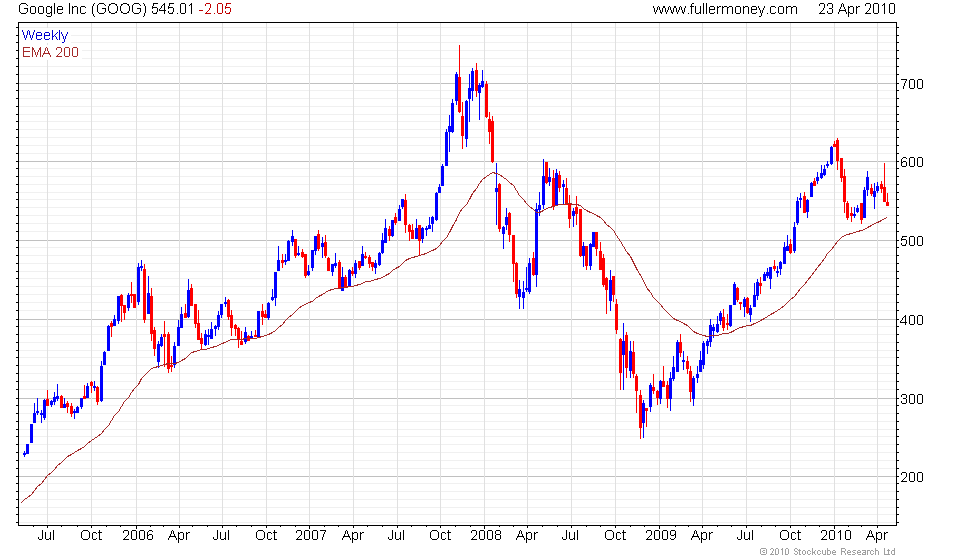Screen dimensions: 980x560
Task: Click the 200 price axis label
Action: 912,477
